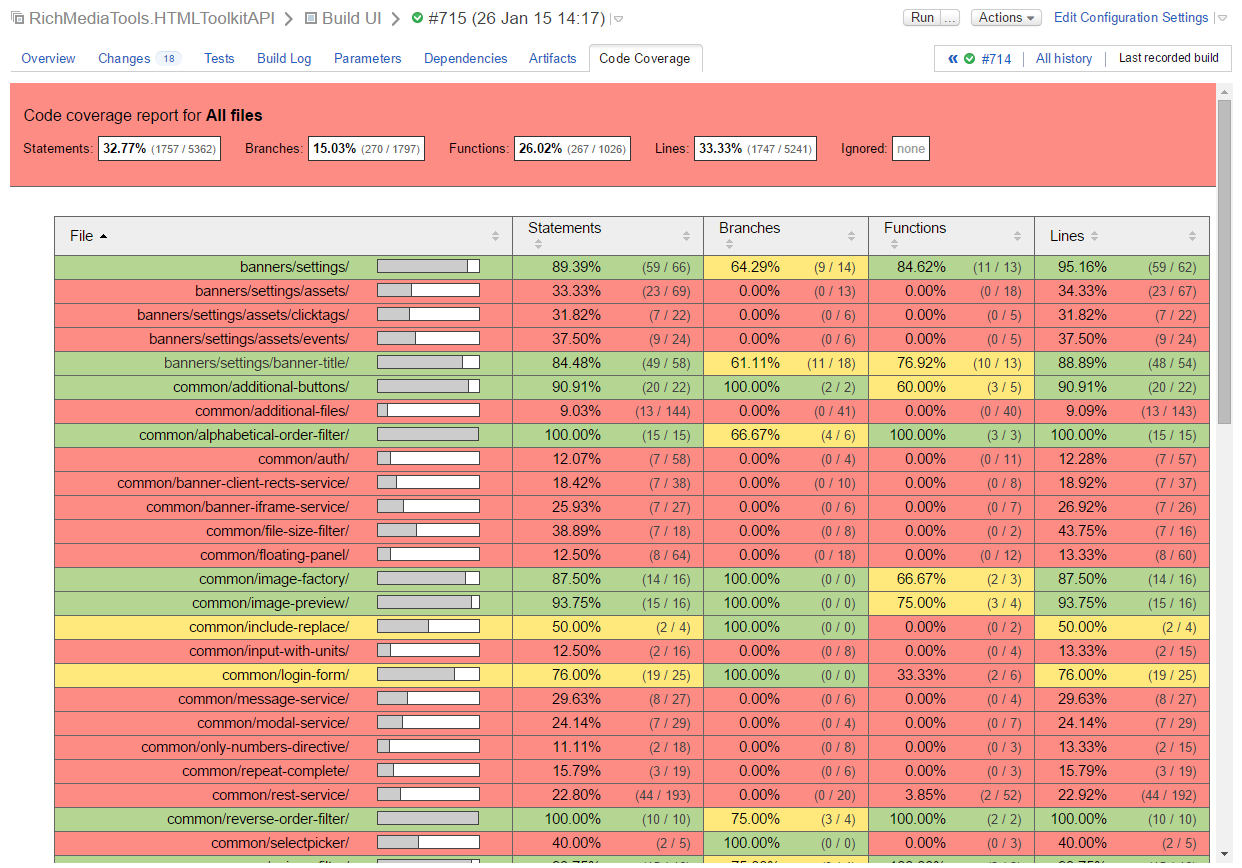
Task: Open All history link
Action: pyautogui.click(x=1064, y=59)
